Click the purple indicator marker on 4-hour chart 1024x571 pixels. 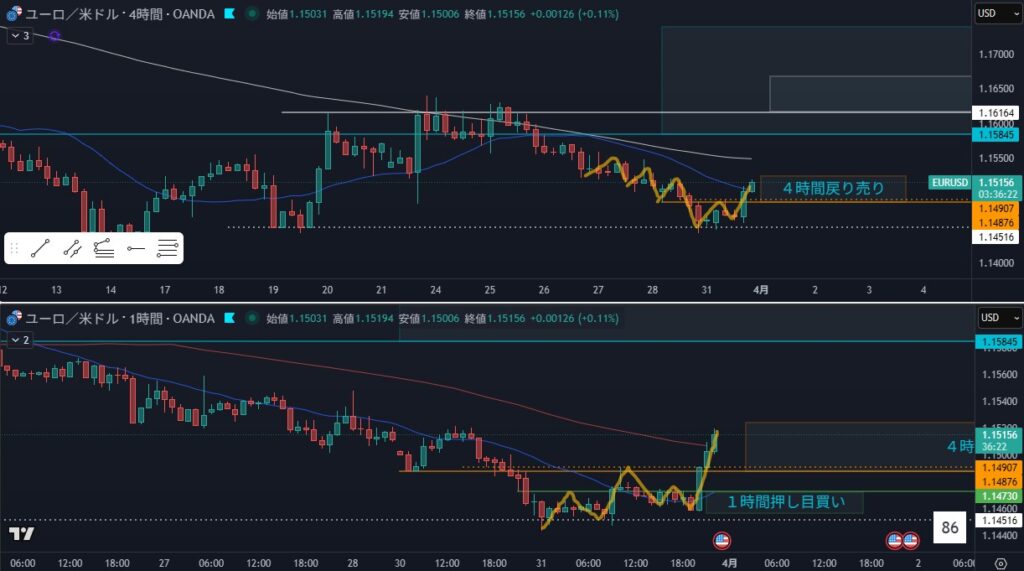(x=54, y=36)
